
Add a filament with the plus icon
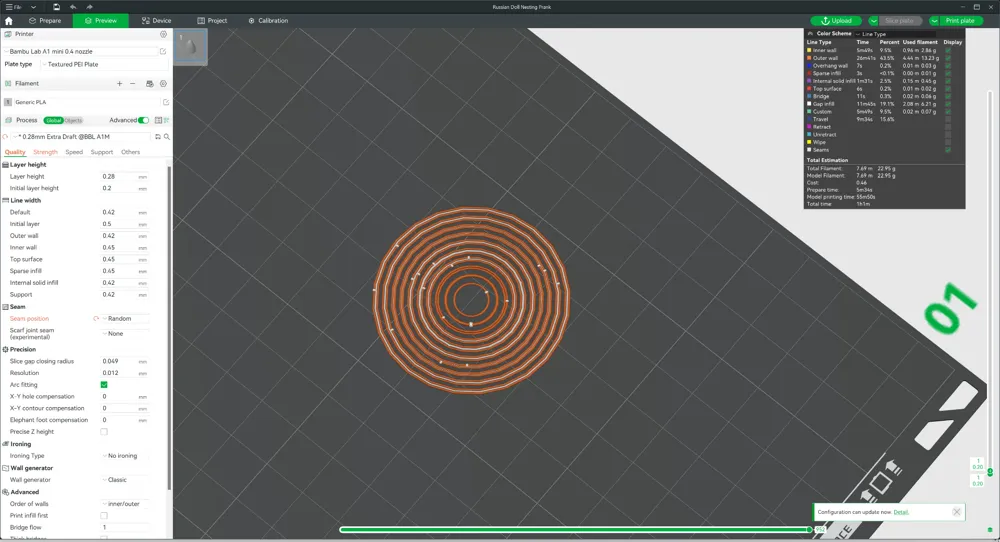click(119, 84)
